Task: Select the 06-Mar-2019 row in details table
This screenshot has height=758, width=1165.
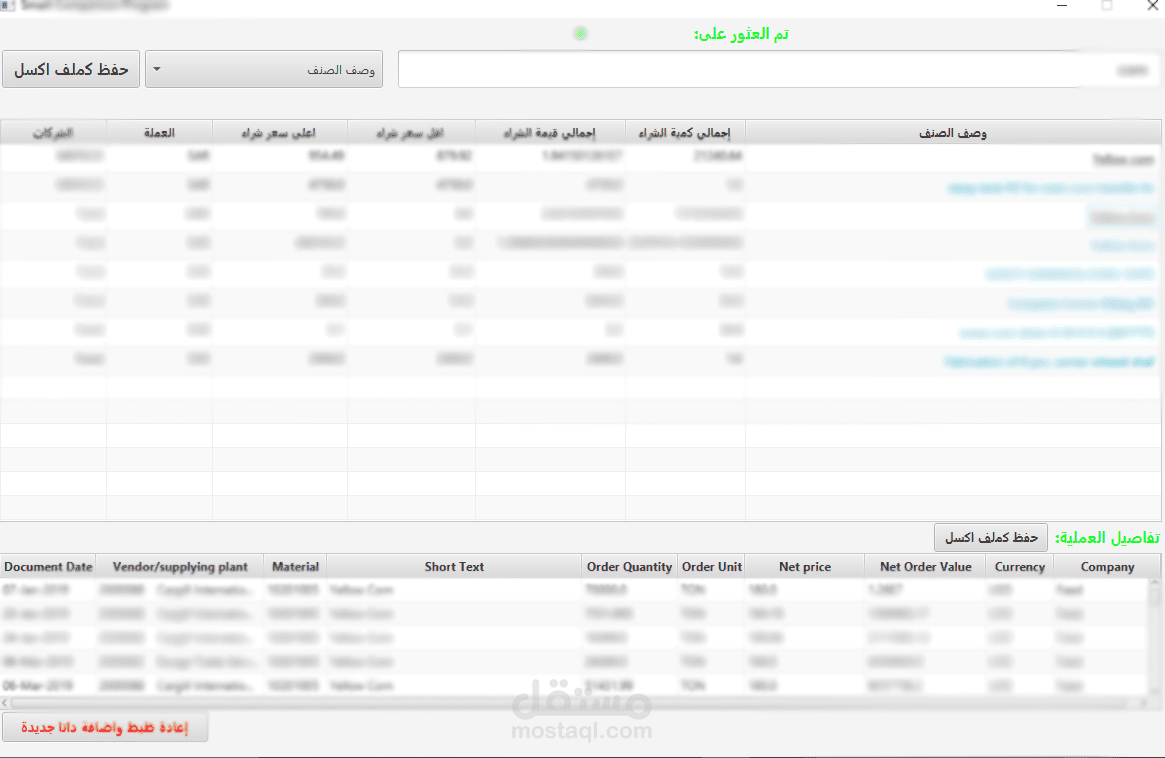Action: click(400, 686)
